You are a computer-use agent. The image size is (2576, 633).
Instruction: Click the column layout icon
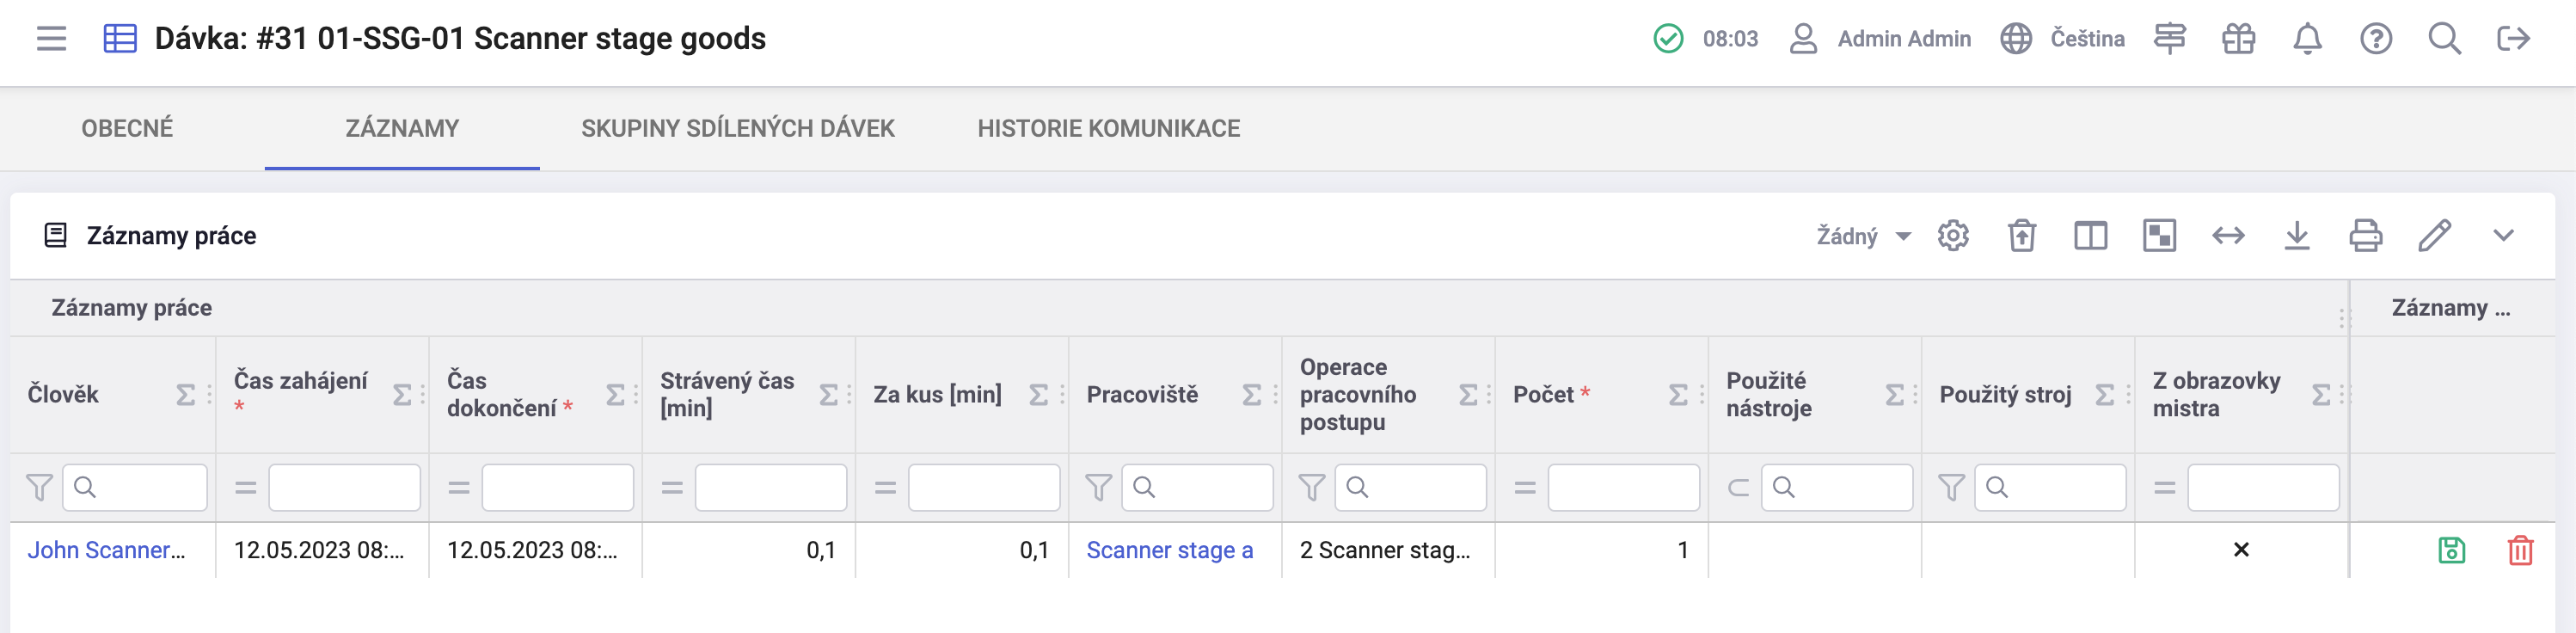[2091, 236]
